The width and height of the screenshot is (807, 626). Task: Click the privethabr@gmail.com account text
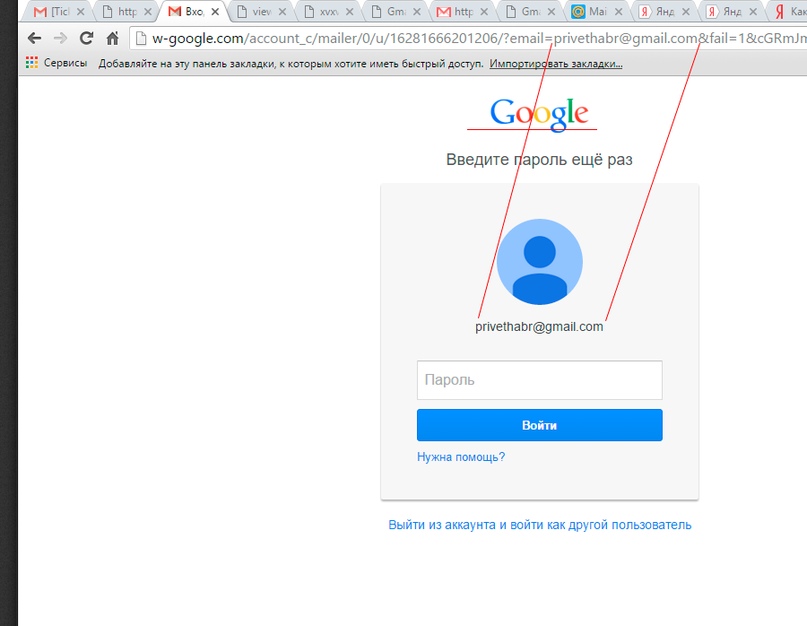coord(539,327)
